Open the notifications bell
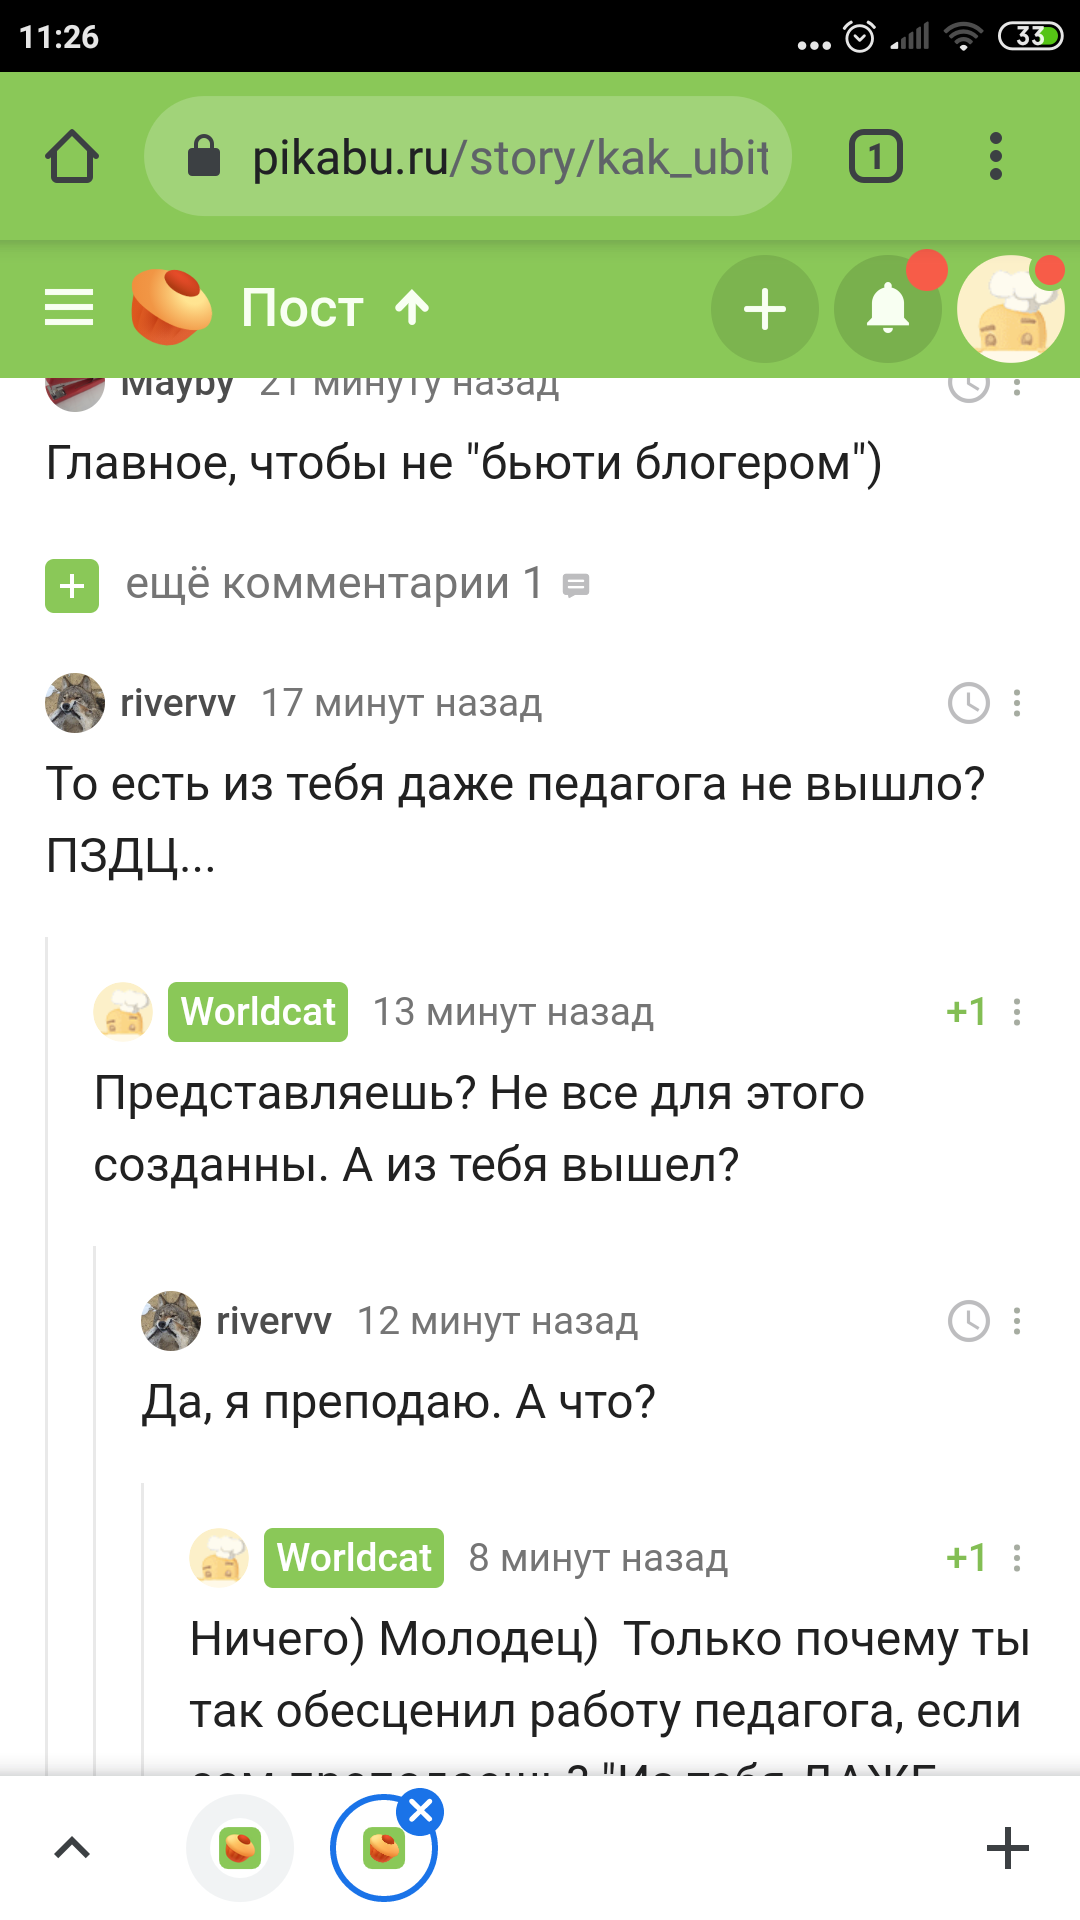This screenshot has height=1920, width=1080. [x=887, y=308]
